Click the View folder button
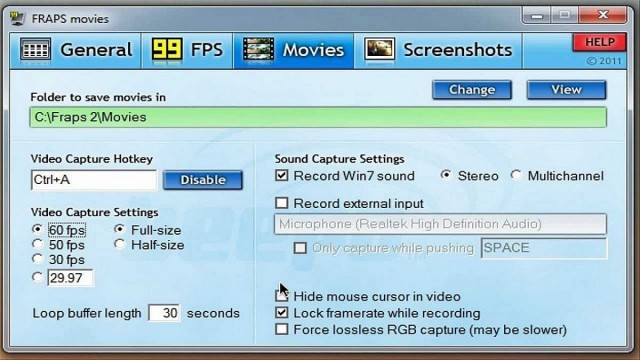The width and height of the screenshot is (640, 360). [x=567, y=90]
